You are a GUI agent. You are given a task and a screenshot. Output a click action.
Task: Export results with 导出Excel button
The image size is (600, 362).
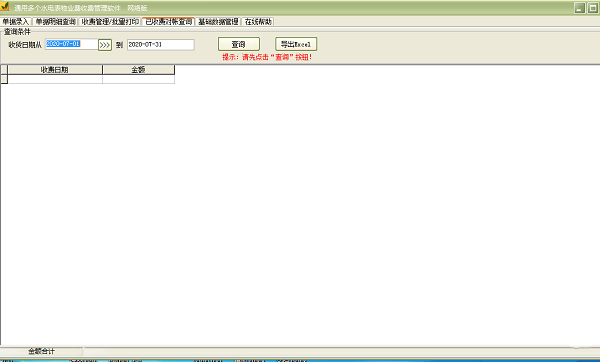tap(296, 44)
